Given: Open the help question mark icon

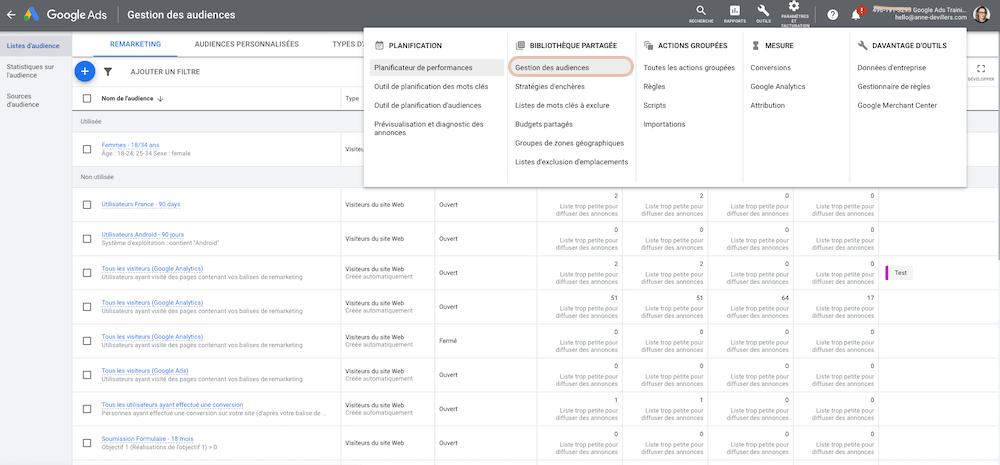Looking at the screenshot, I should point(832,15).
